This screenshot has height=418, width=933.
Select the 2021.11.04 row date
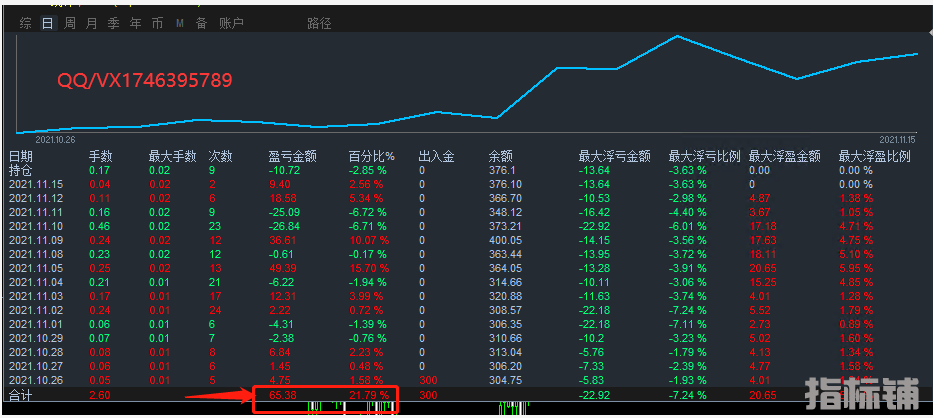(x=36, y=282)
